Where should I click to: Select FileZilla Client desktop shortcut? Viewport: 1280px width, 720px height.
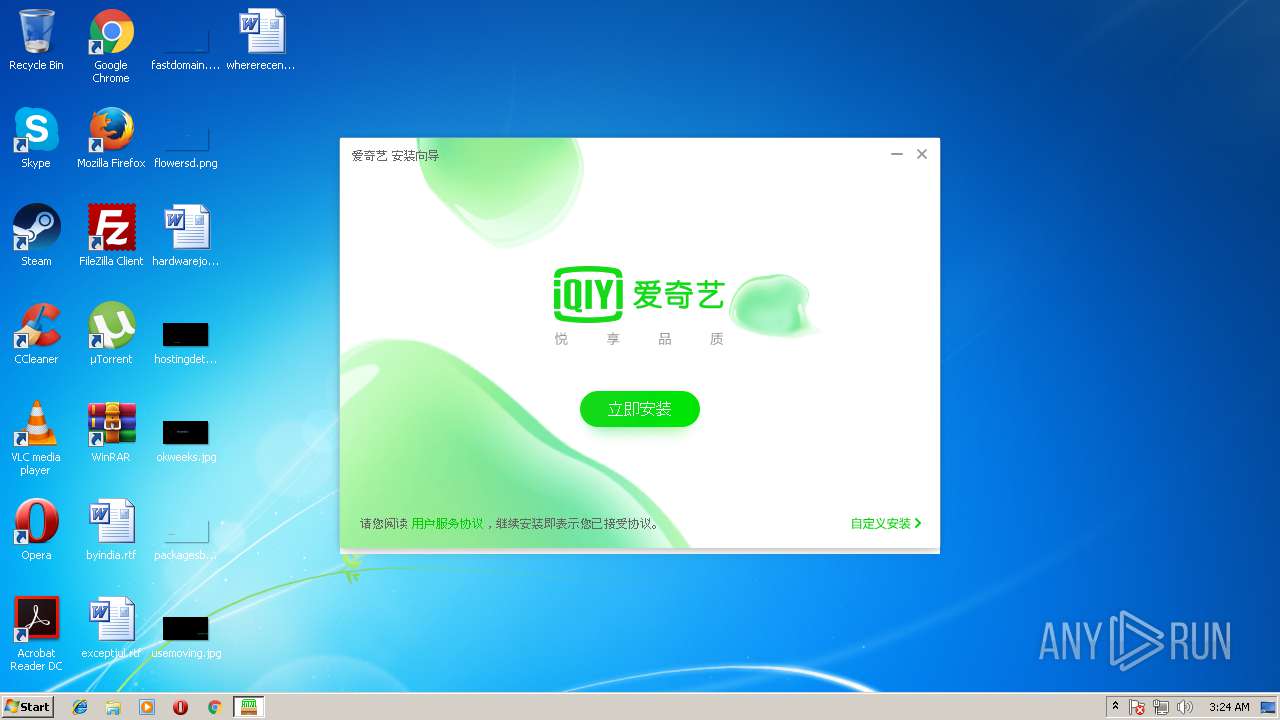click(x=111, y=236)
